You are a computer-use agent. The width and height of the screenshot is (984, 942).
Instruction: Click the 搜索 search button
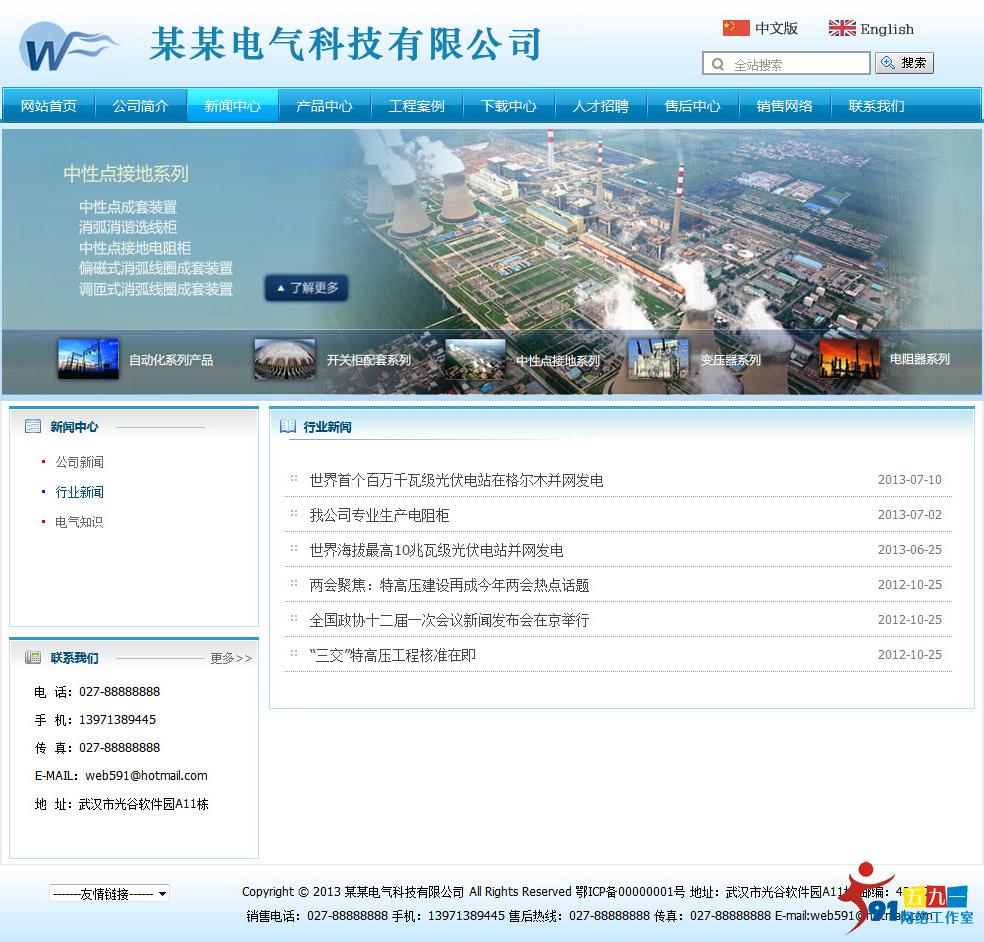(x=904, y=63)
